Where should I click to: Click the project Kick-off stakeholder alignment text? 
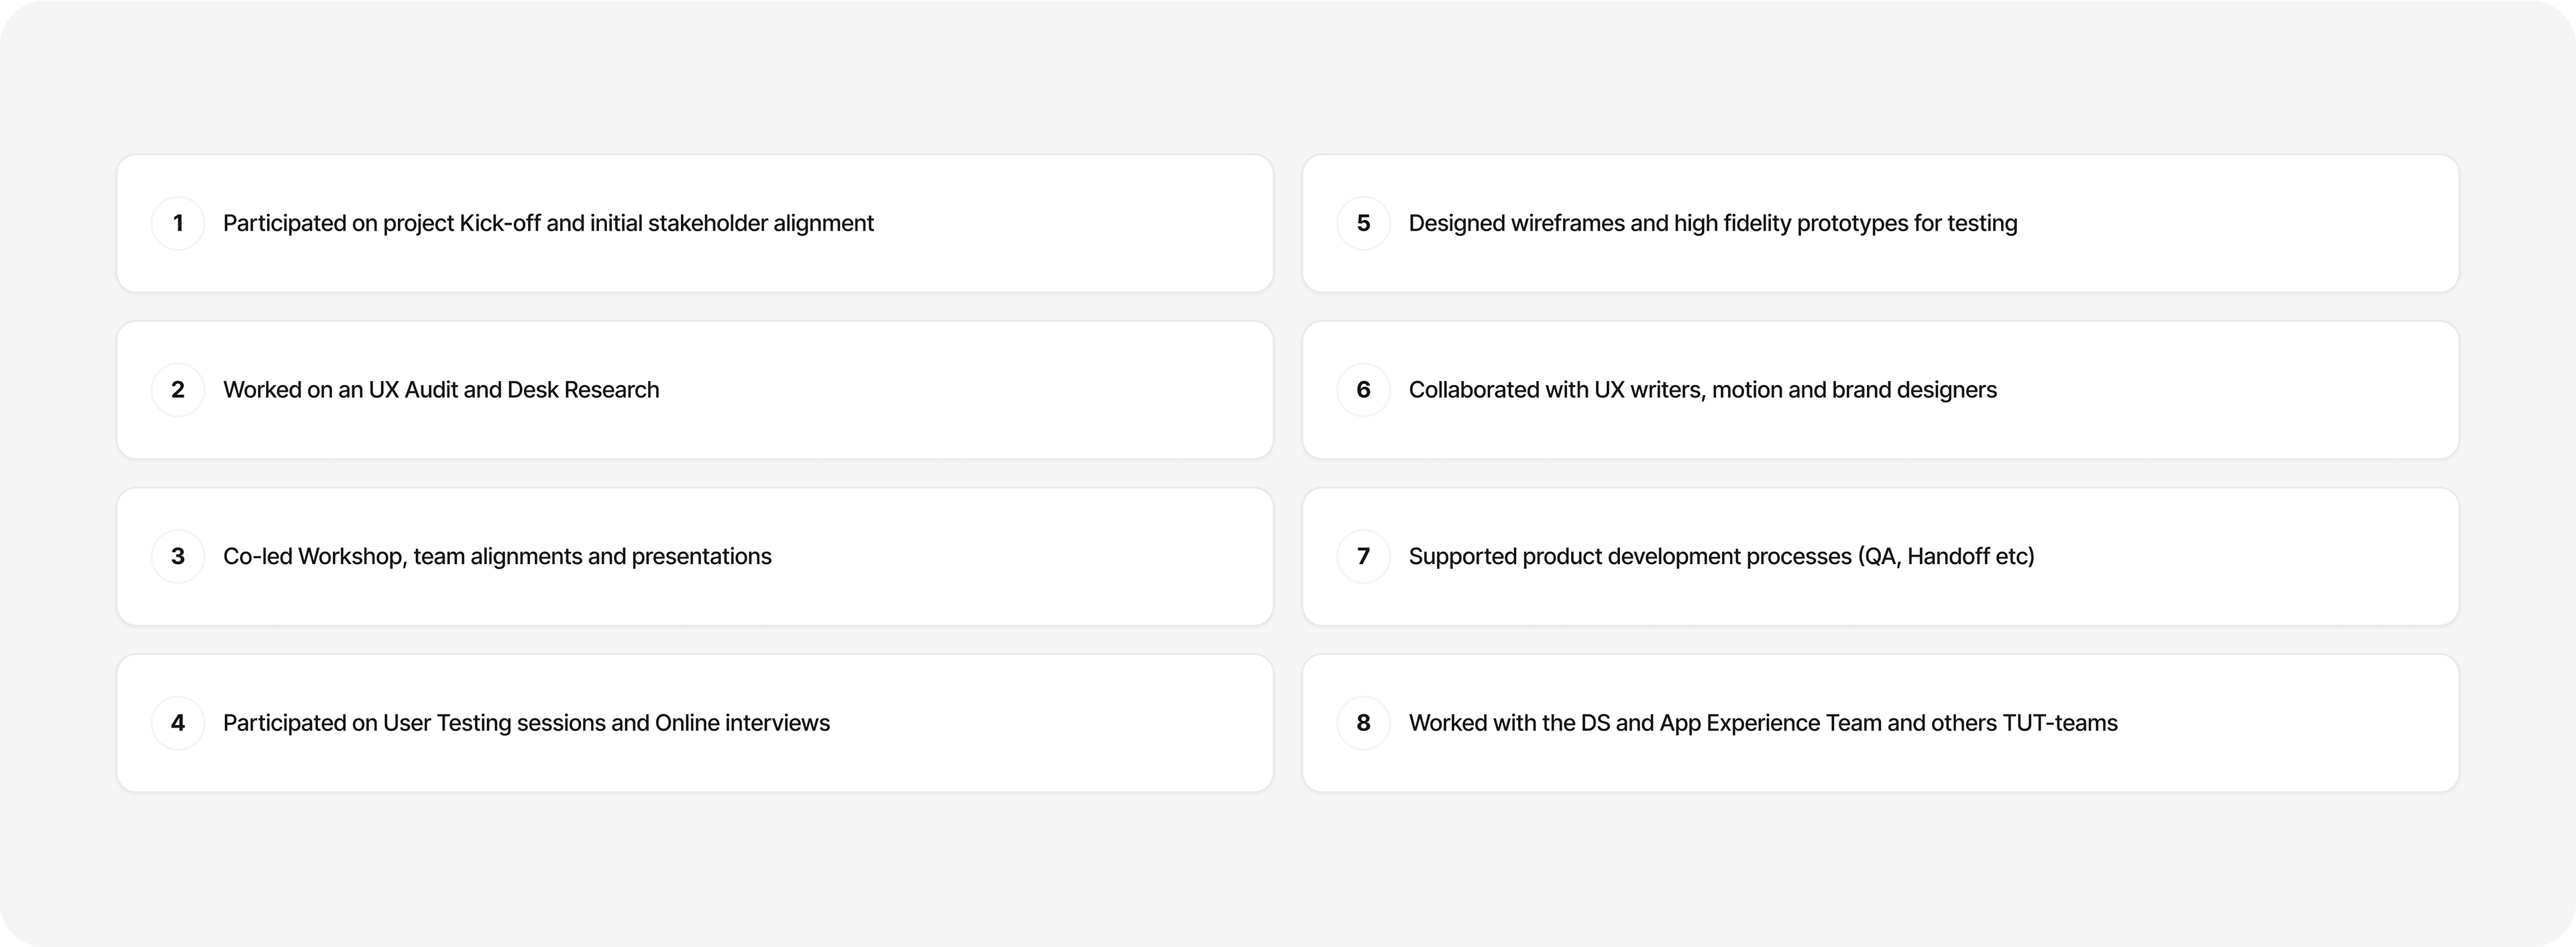(548, 223)
